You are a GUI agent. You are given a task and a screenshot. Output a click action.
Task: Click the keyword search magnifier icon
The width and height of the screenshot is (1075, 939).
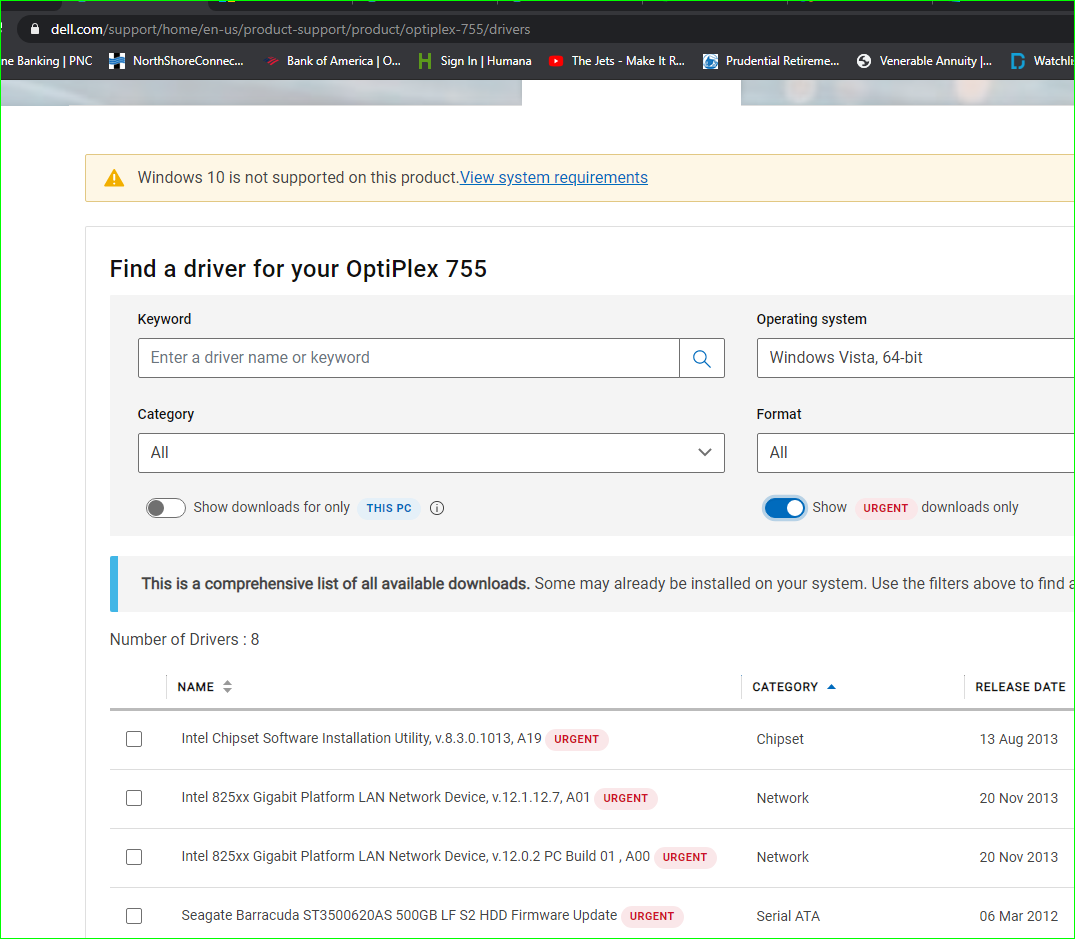pos(701,358)
